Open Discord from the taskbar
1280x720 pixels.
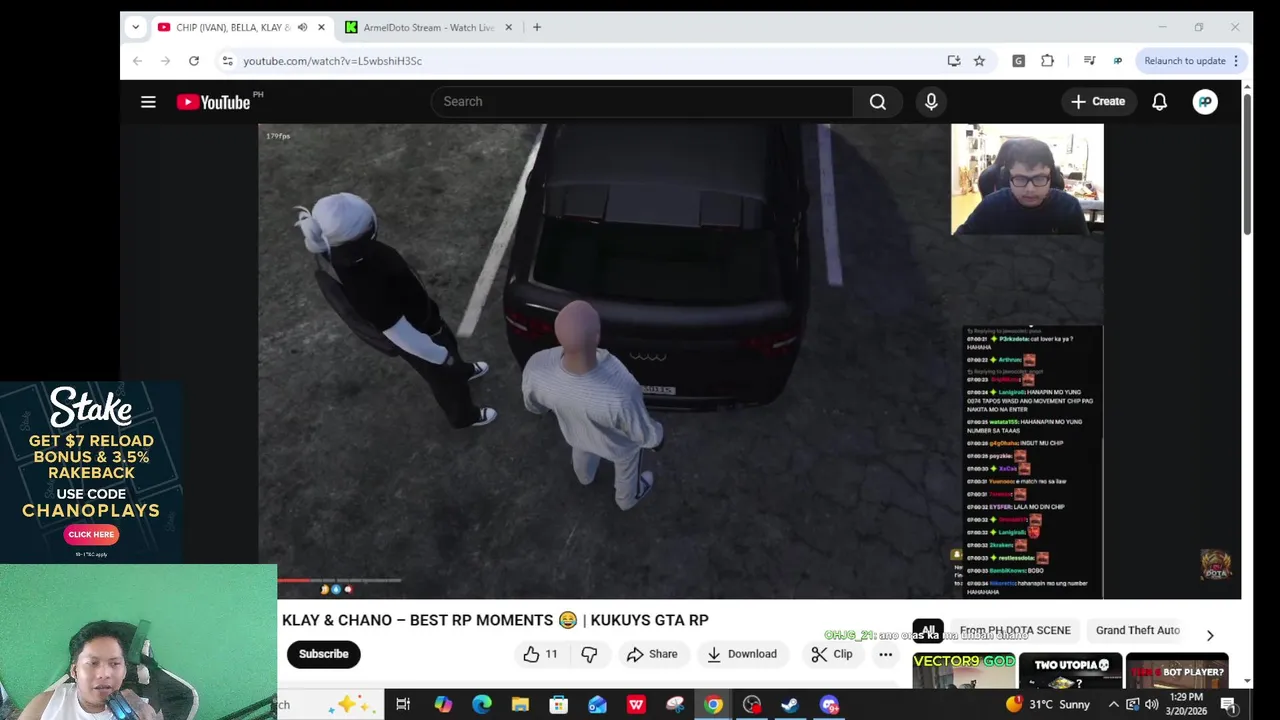click(829, 705)
